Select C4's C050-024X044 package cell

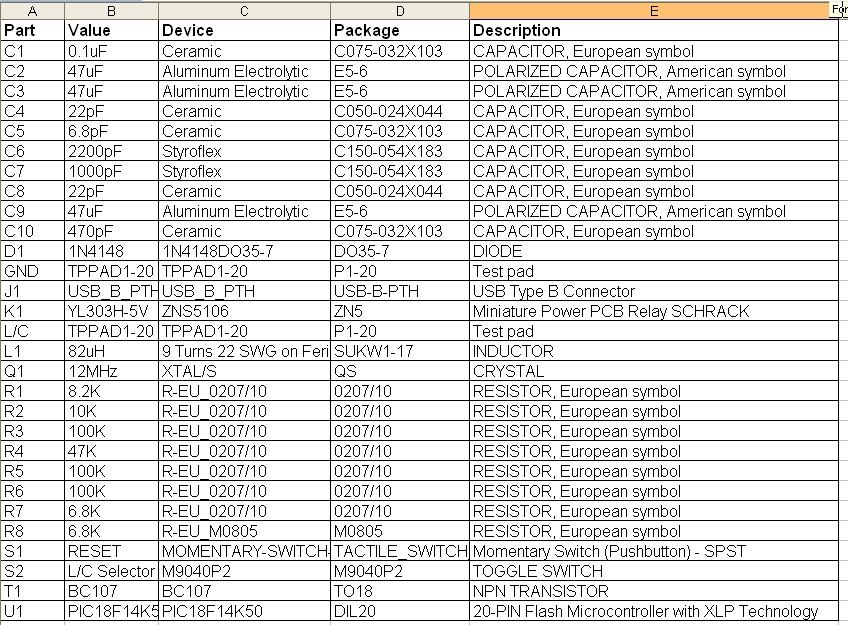[400, 111]
